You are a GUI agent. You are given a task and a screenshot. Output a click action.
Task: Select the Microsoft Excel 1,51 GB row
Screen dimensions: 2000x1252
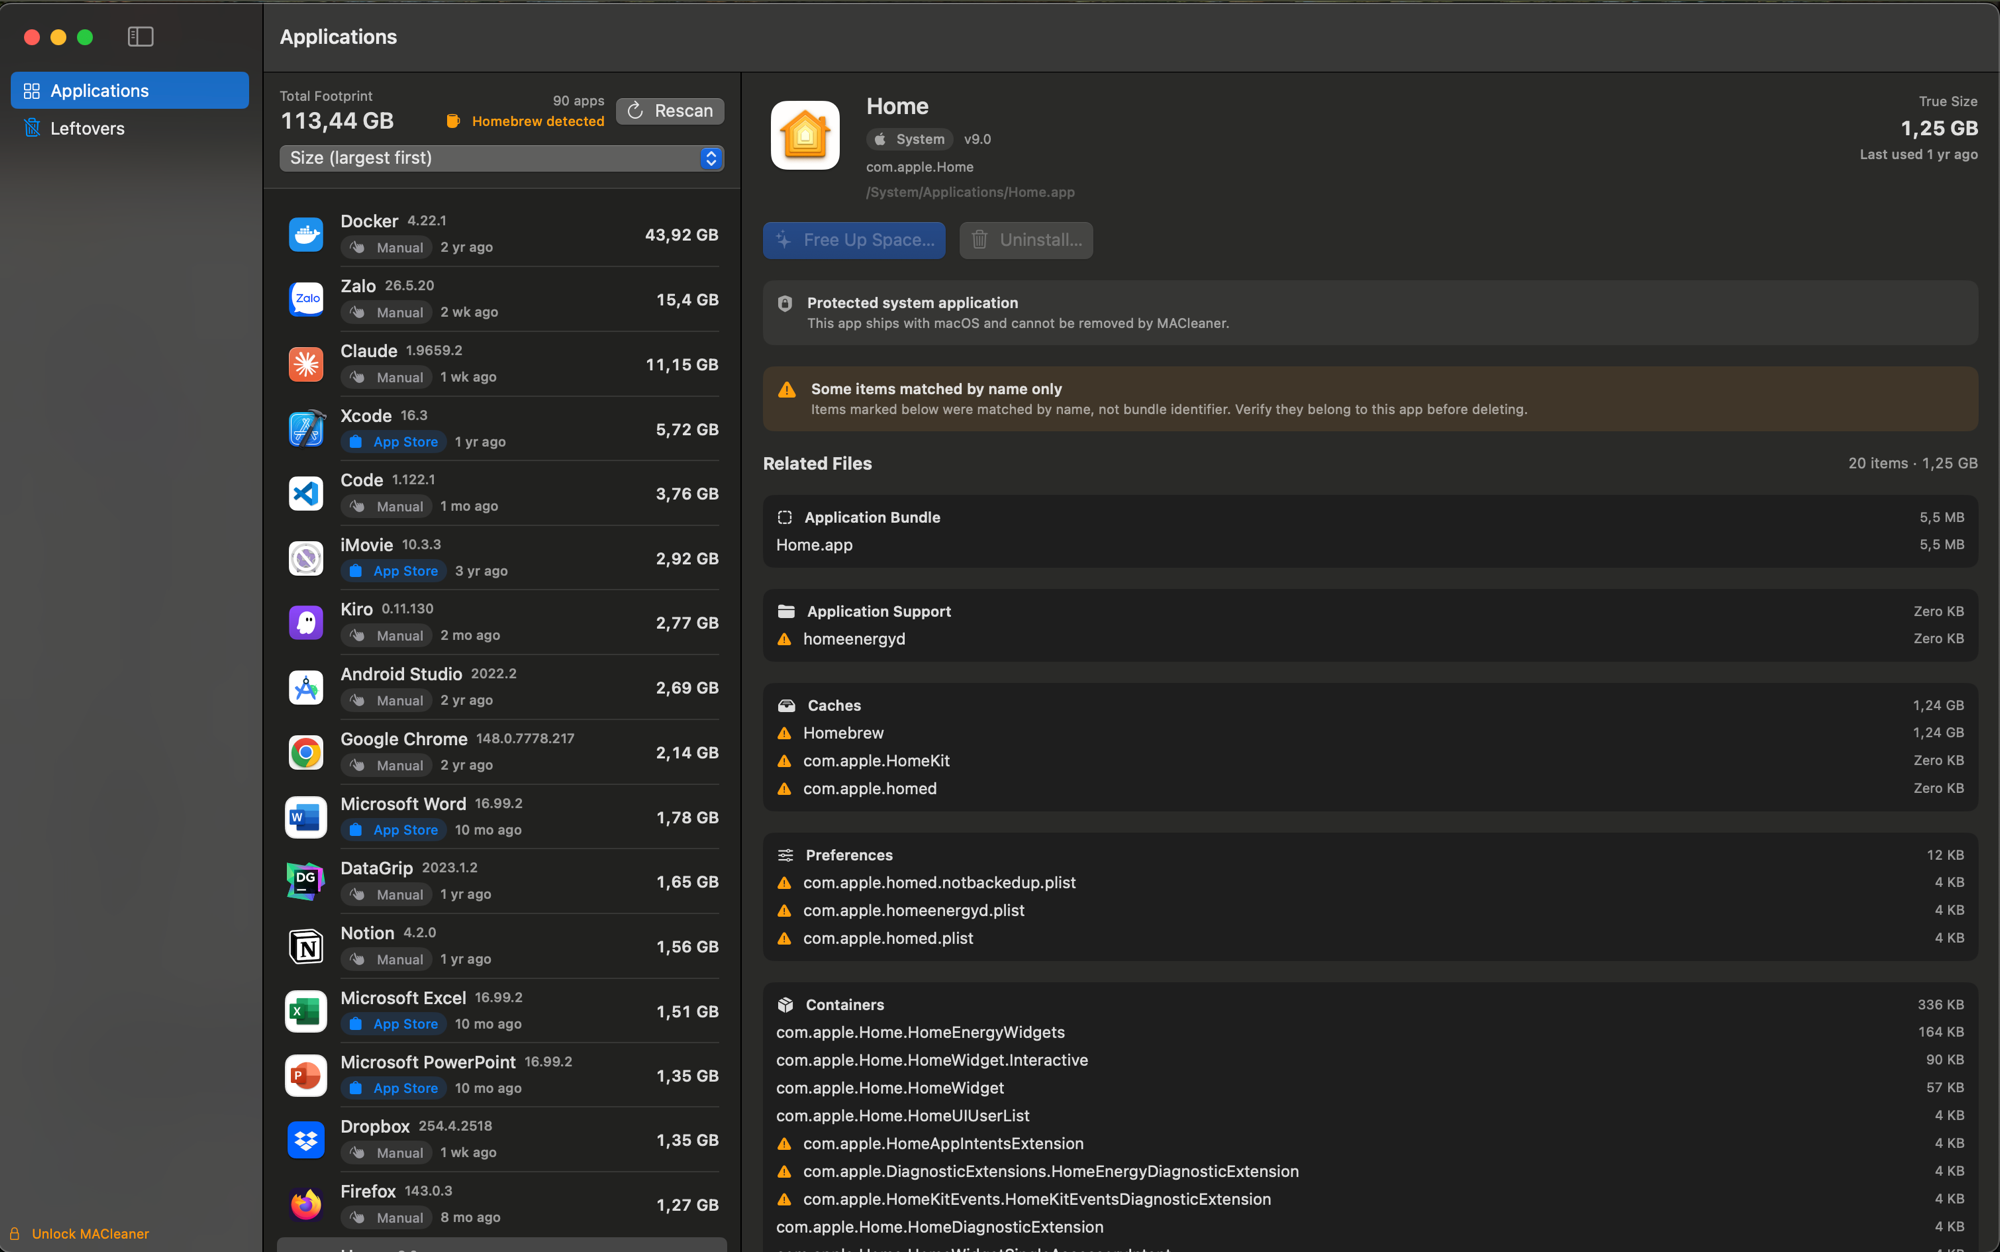coord(502,1011)
